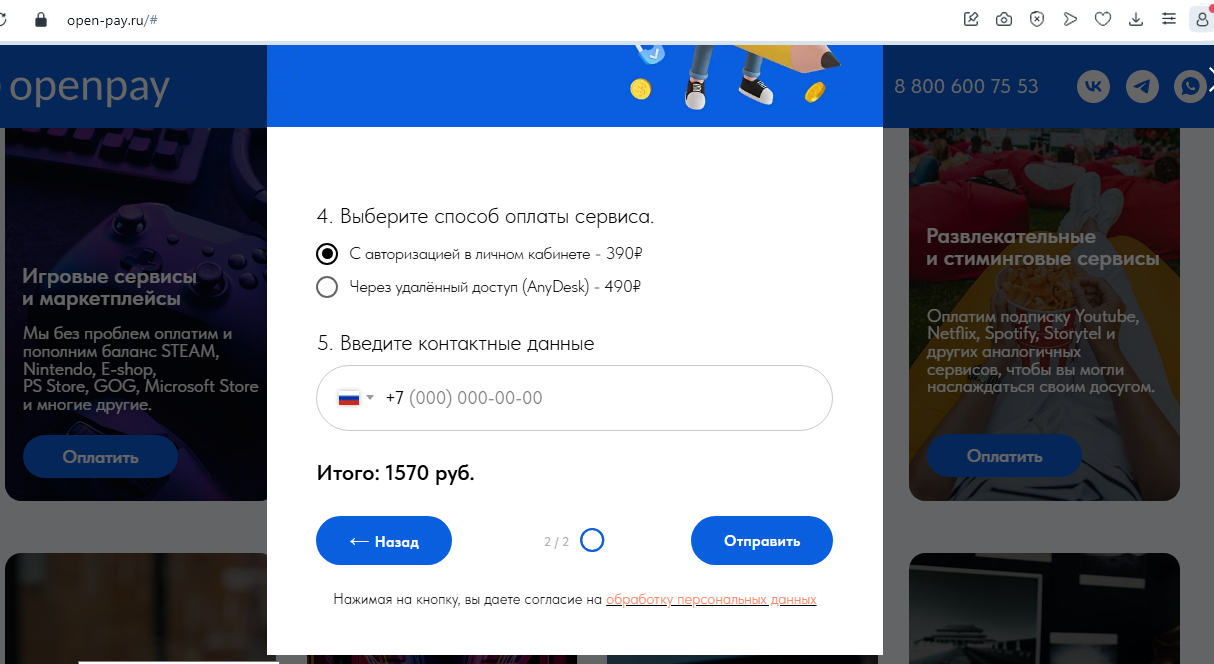Select payment with personal account authorization 390₽
Image resolution: width=1214 pixels, height=664 pixels.
point(327,254)
